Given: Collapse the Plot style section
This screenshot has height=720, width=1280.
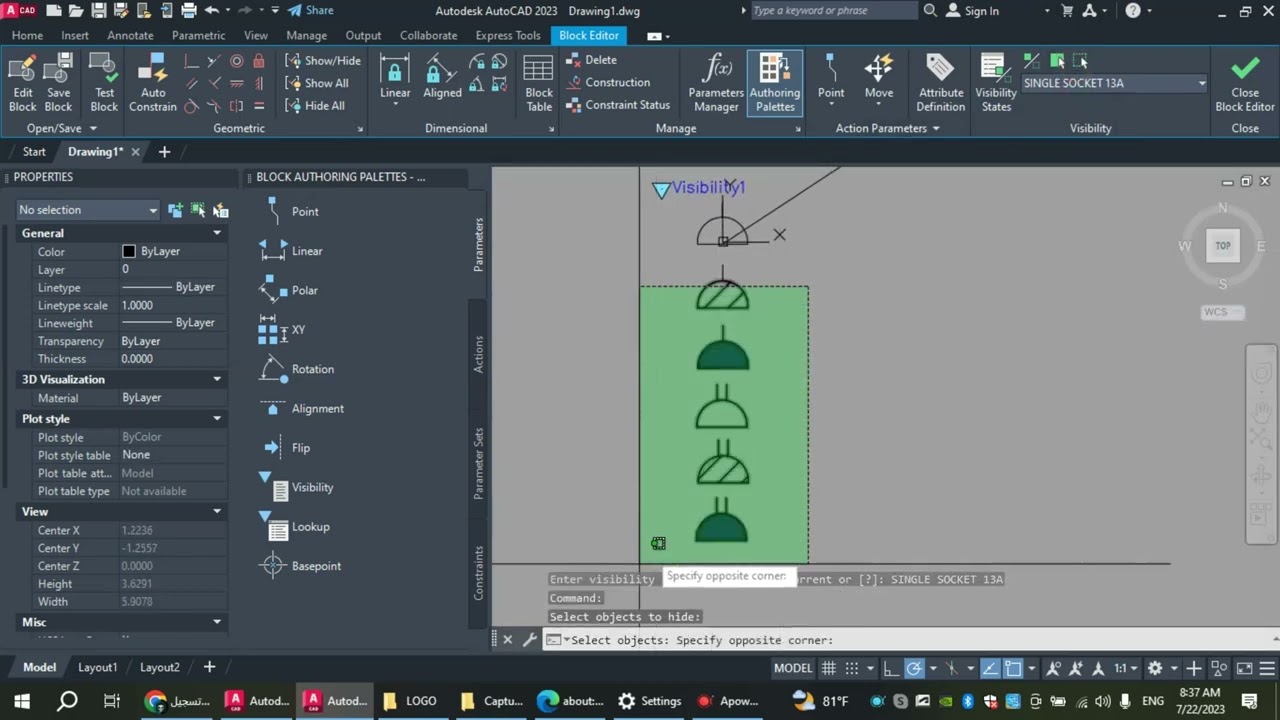Looking at the screenshot, I should pyautogui.click(x=217, y=419).
